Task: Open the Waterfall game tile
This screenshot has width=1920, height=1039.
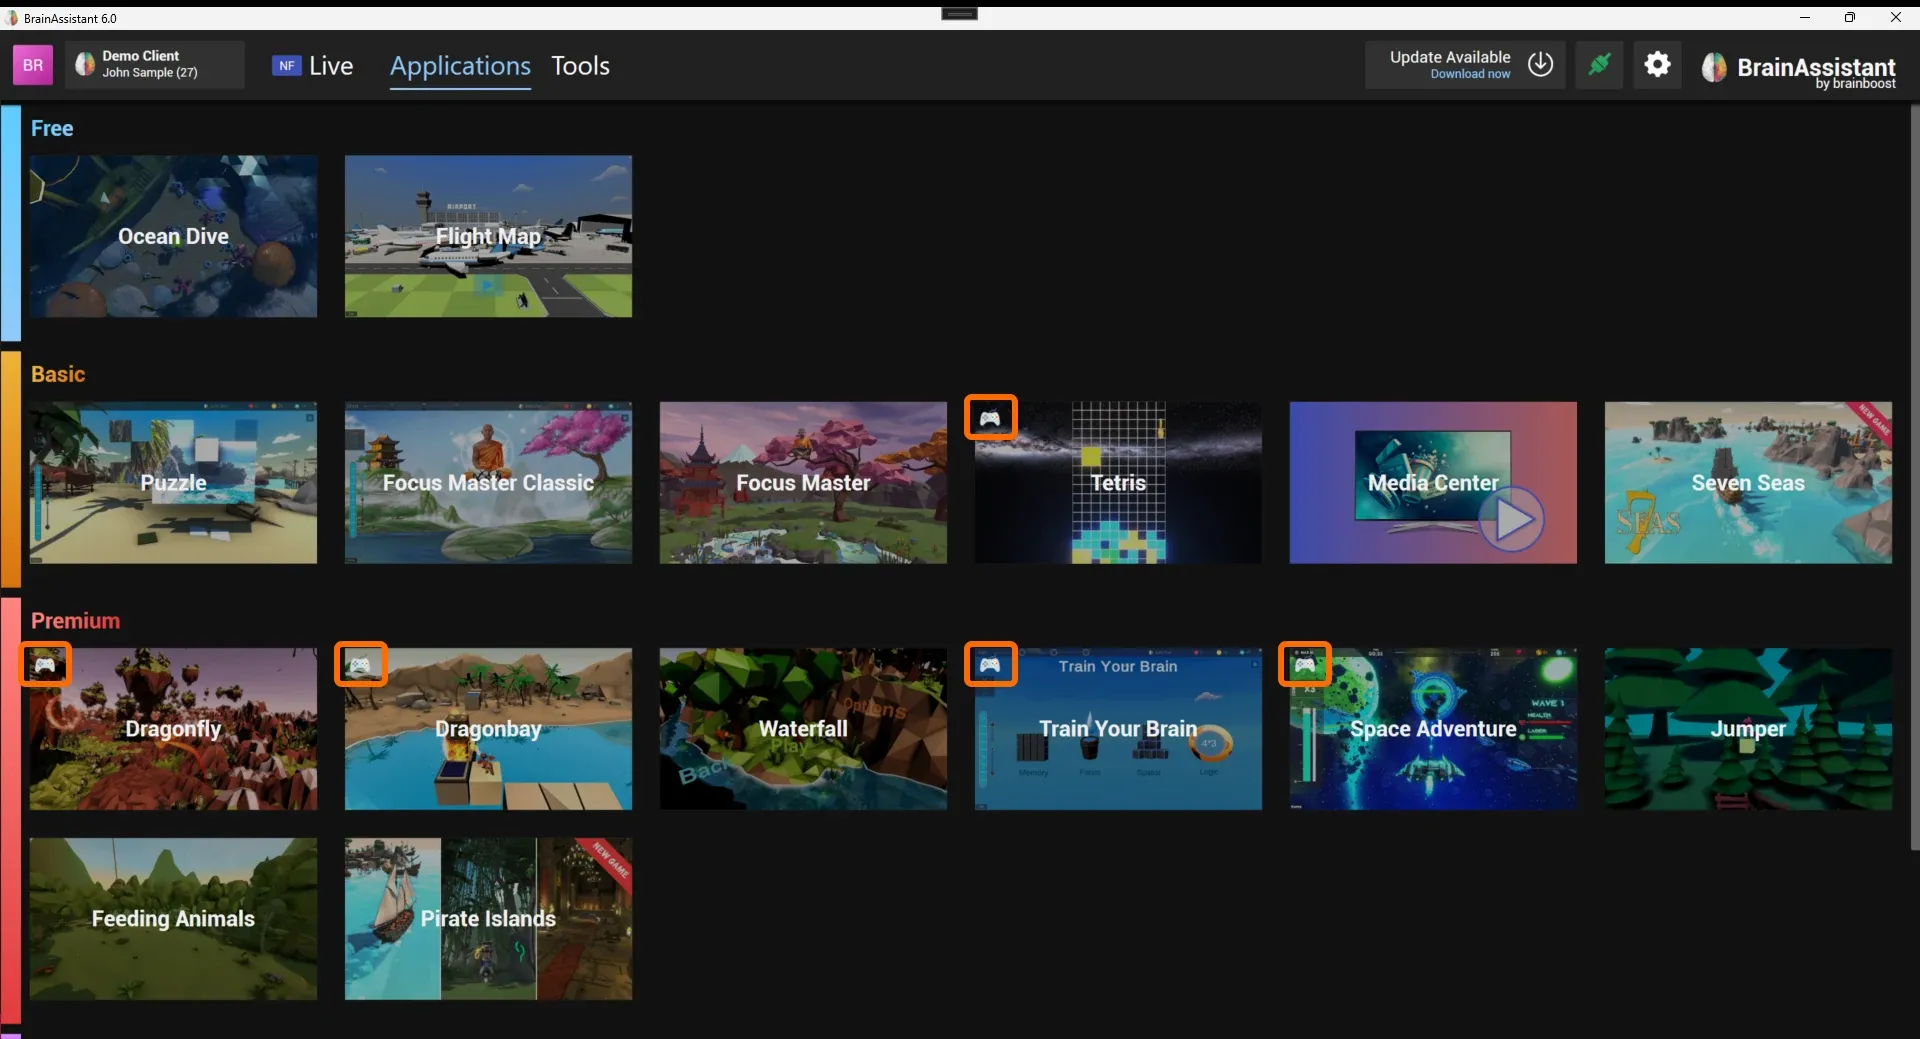Action: click(803, 729)
